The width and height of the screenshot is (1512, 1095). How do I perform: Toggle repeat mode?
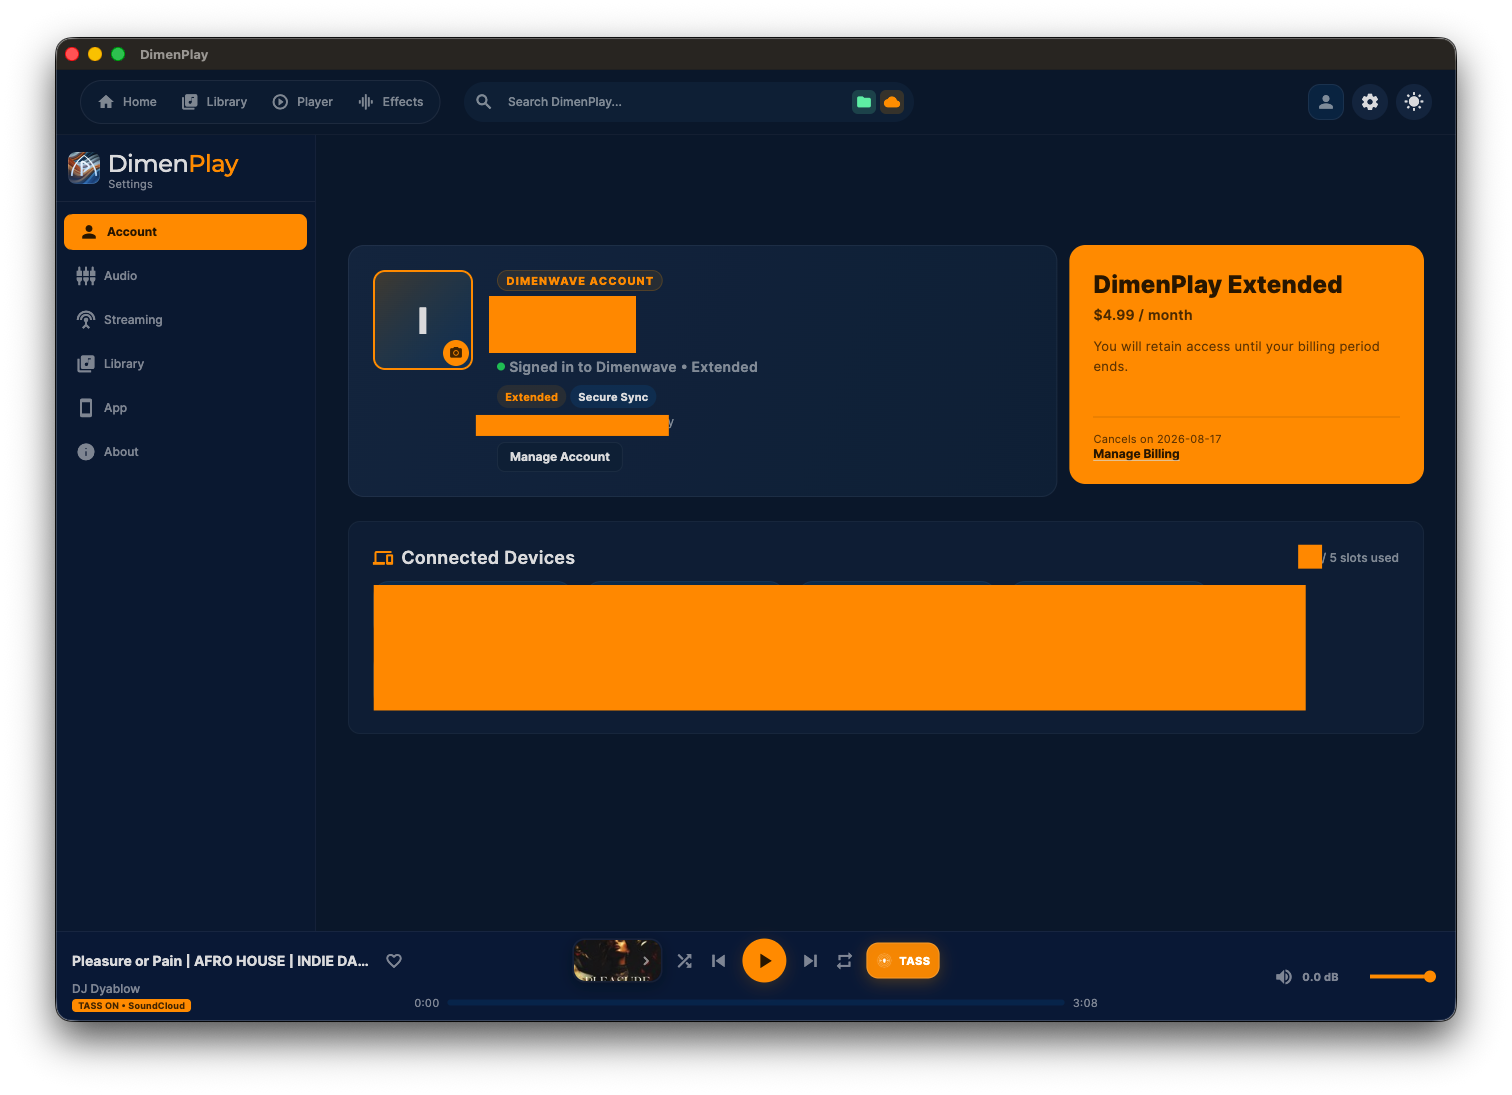tap(844, 961)
